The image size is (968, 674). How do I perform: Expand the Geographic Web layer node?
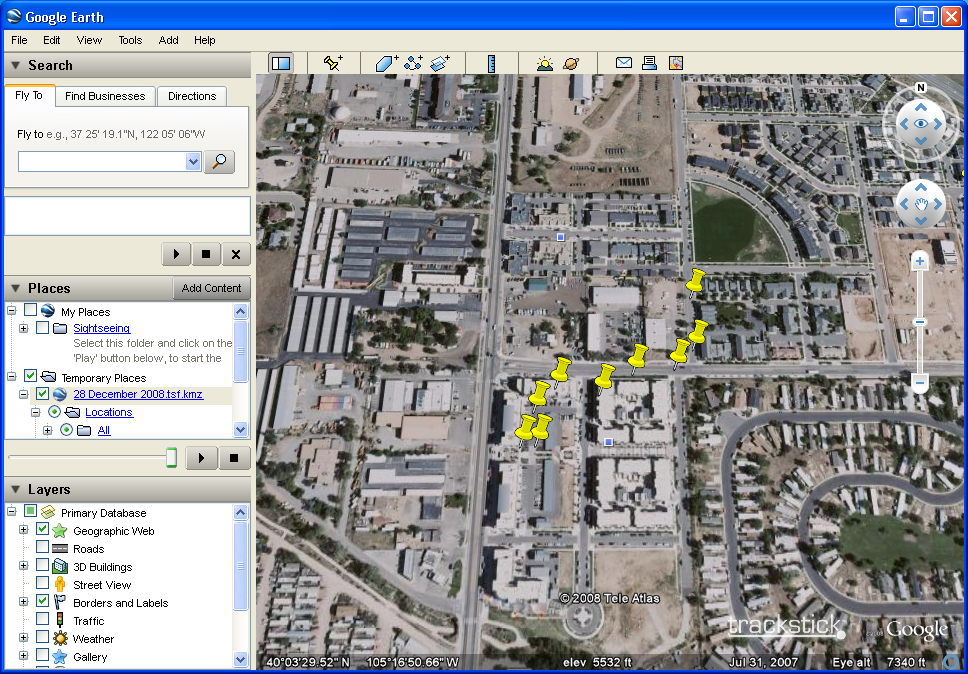coord(23,530)
